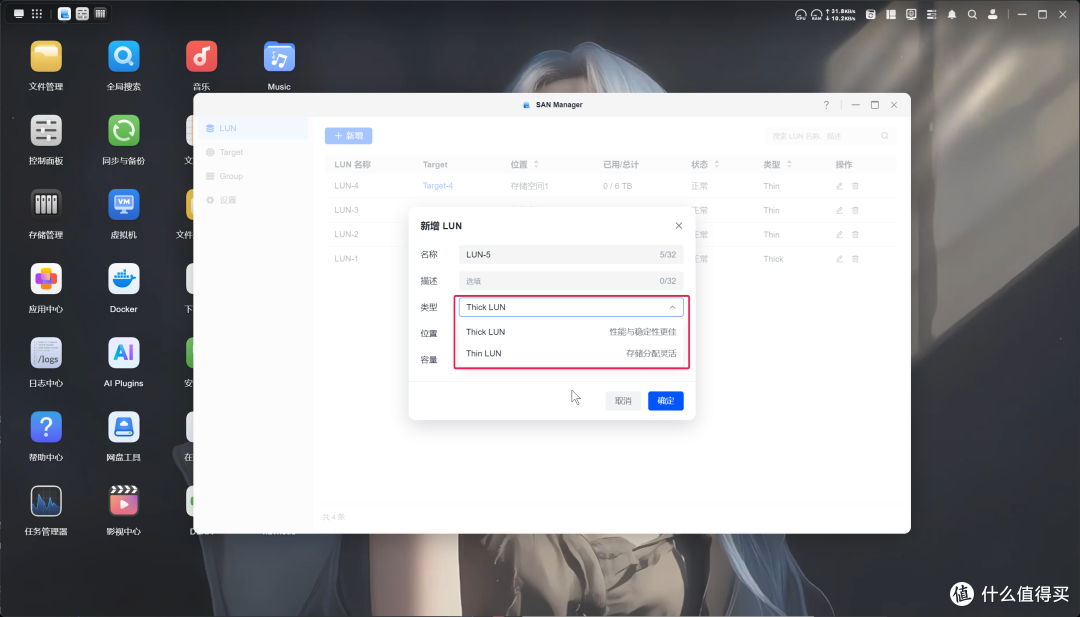
Task: Open the 音乐 desktop icon
Action: click(201, 57)
